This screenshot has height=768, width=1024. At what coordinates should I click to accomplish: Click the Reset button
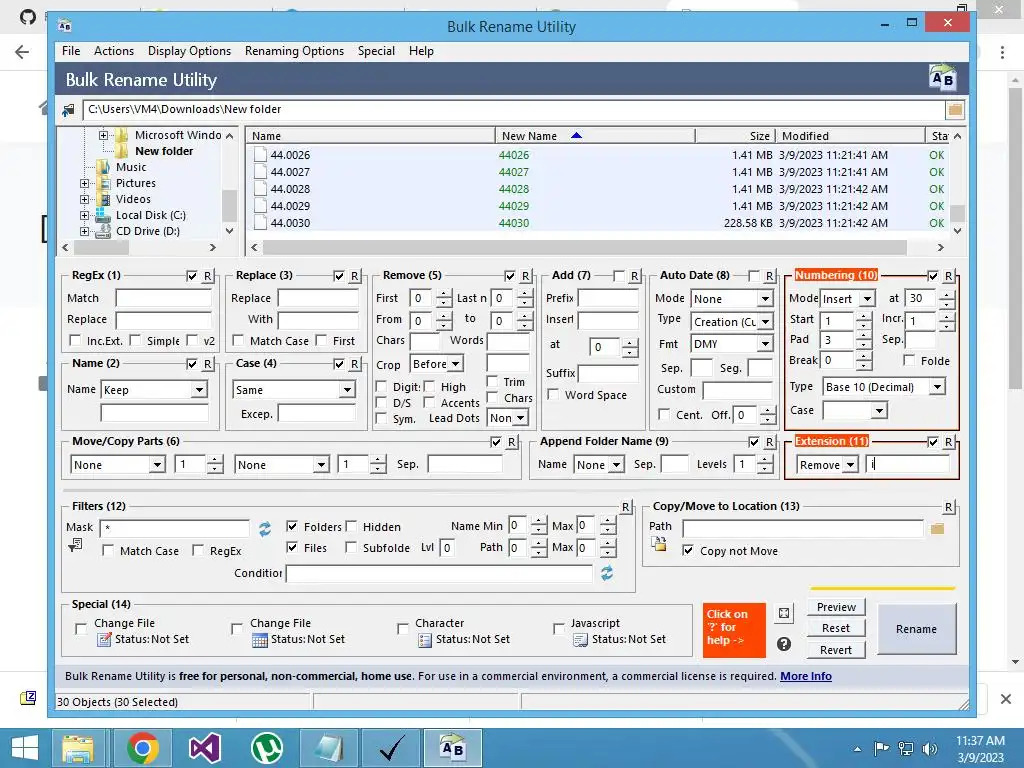[836, 628]
